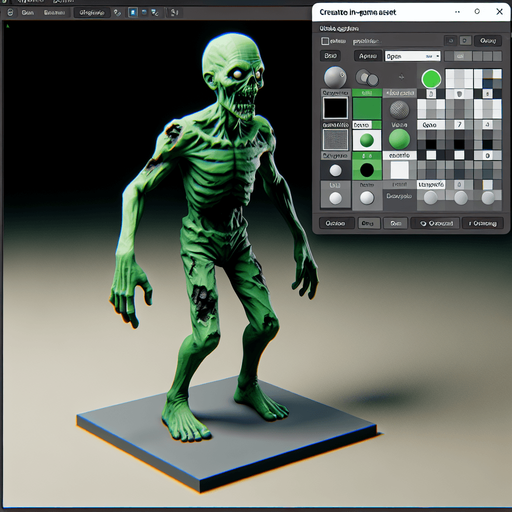The image size is (512, 512).
Task: Select the large gray sphere preview
Action: tap(335, 77)
